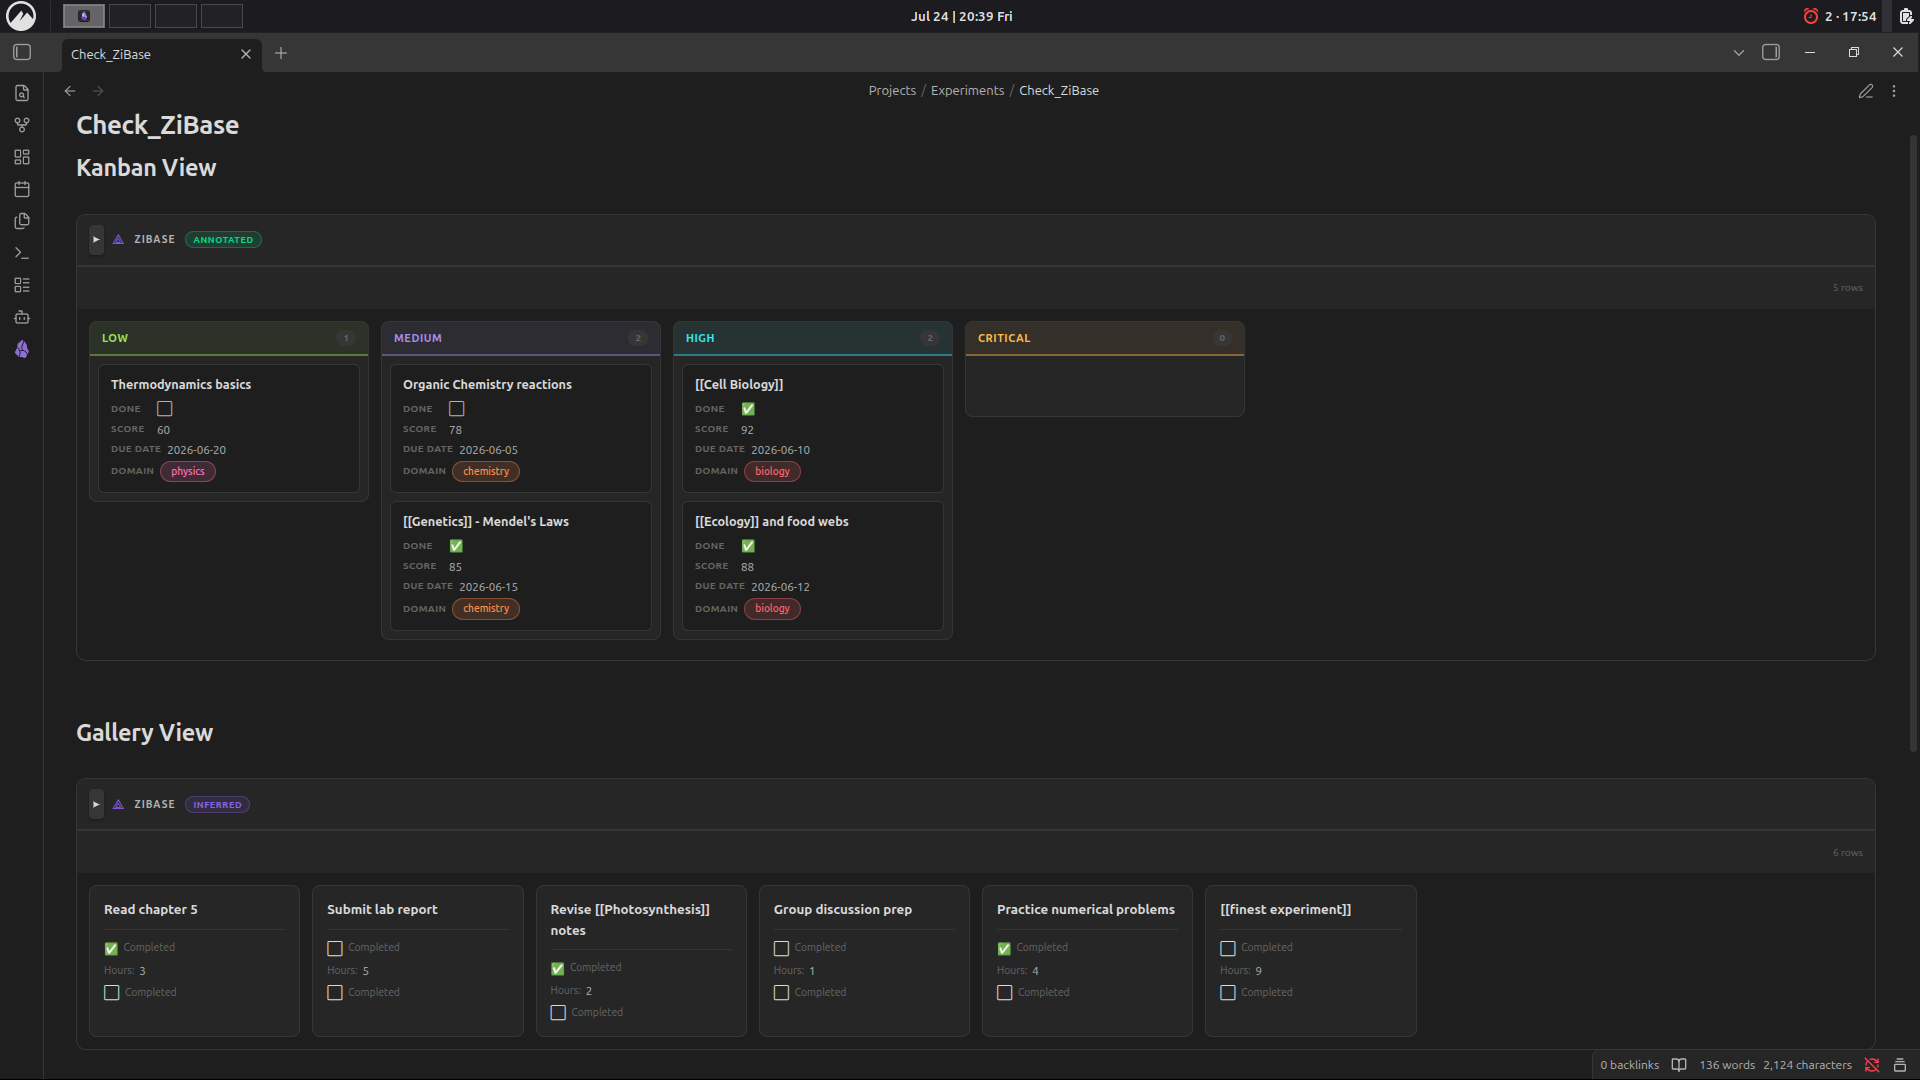
Task: Open the quick switcher file-search ribbon icon
Action: pyautogui.click(x=22, y=93)
